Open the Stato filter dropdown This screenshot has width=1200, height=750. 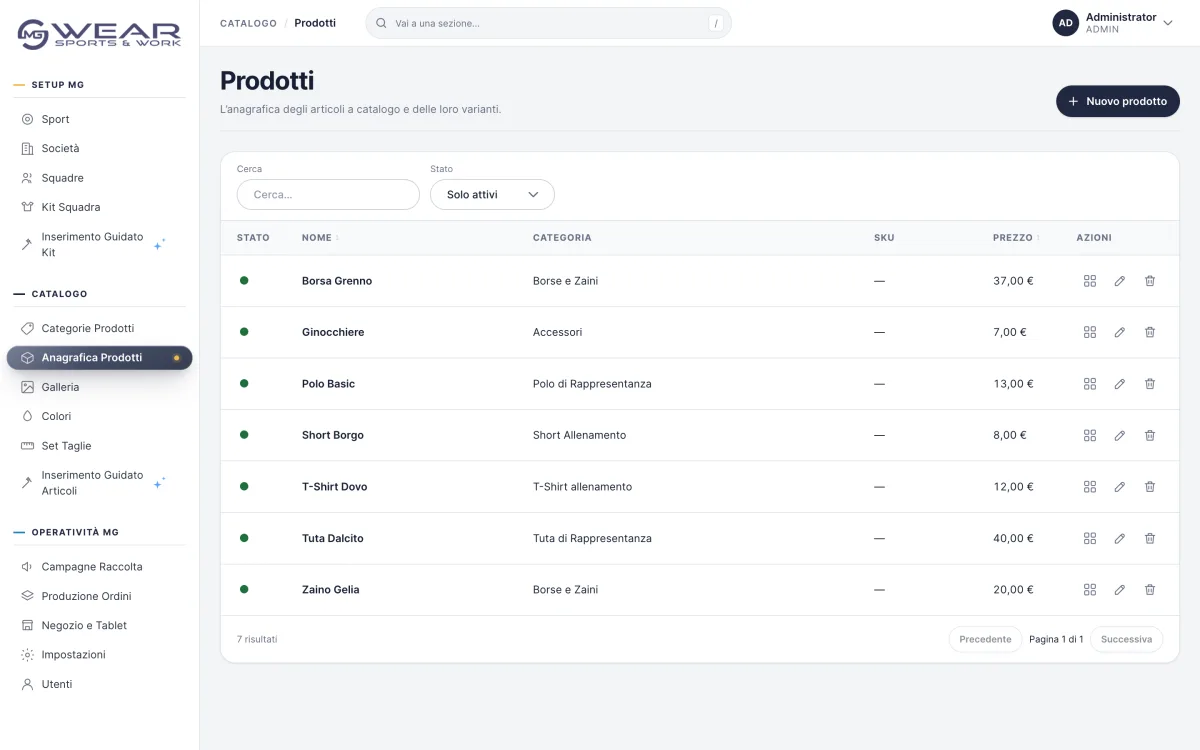click(x=492, y=195)
